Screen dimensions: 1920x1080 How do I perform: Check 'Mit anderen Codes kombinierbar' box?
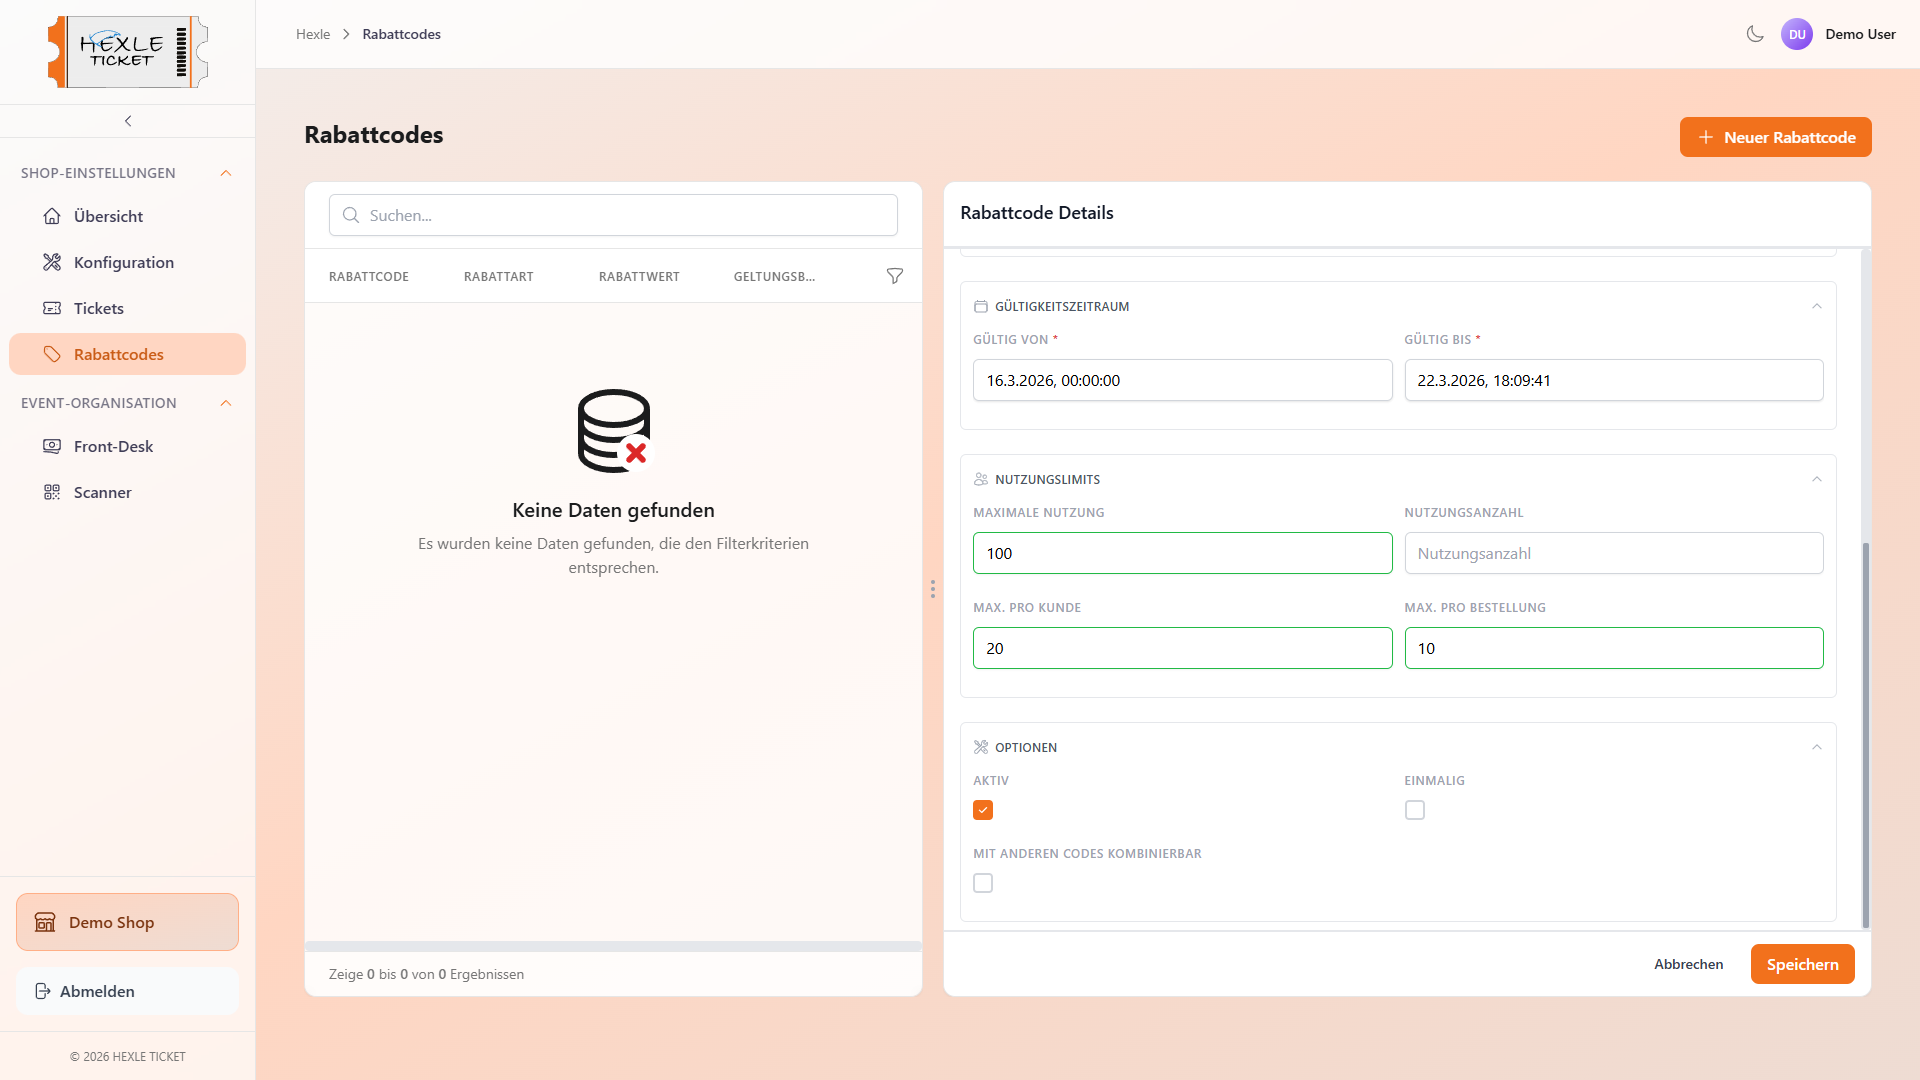pyautogui.click(x=983, y=883)
